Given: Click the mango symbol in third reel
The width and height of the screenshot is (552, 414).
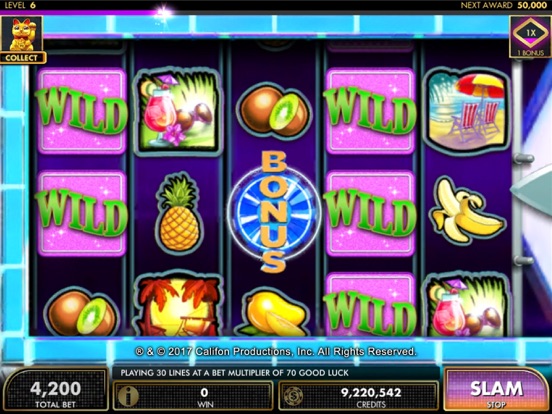Looking at the screenshot, I should tap(273, 313).
